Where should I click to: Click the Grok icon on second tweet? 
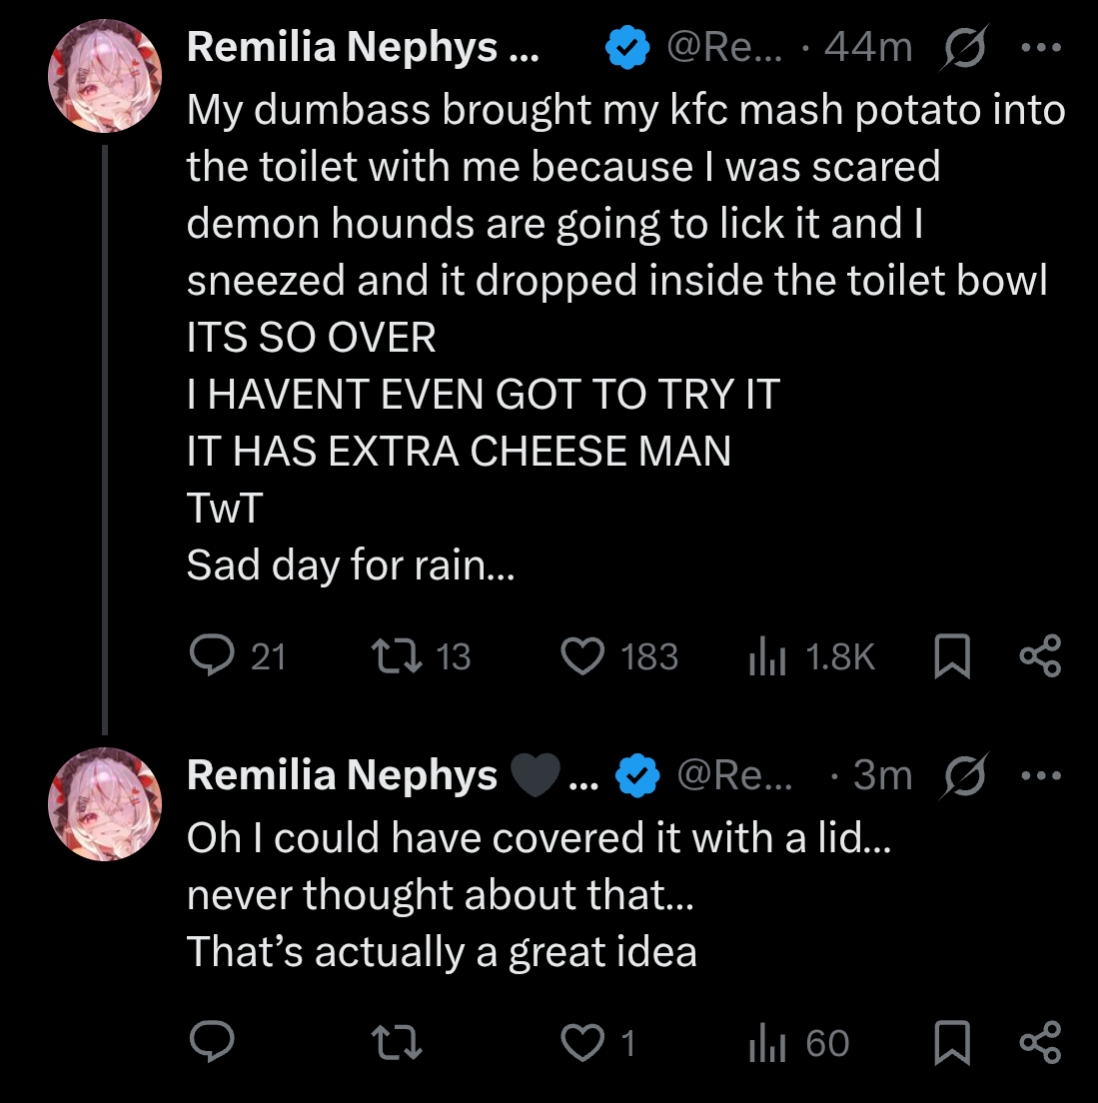[962, 775]
